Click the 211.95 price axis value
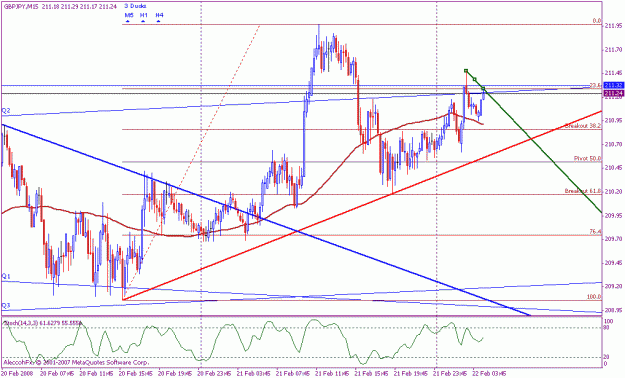 click(x=613, y=26)
